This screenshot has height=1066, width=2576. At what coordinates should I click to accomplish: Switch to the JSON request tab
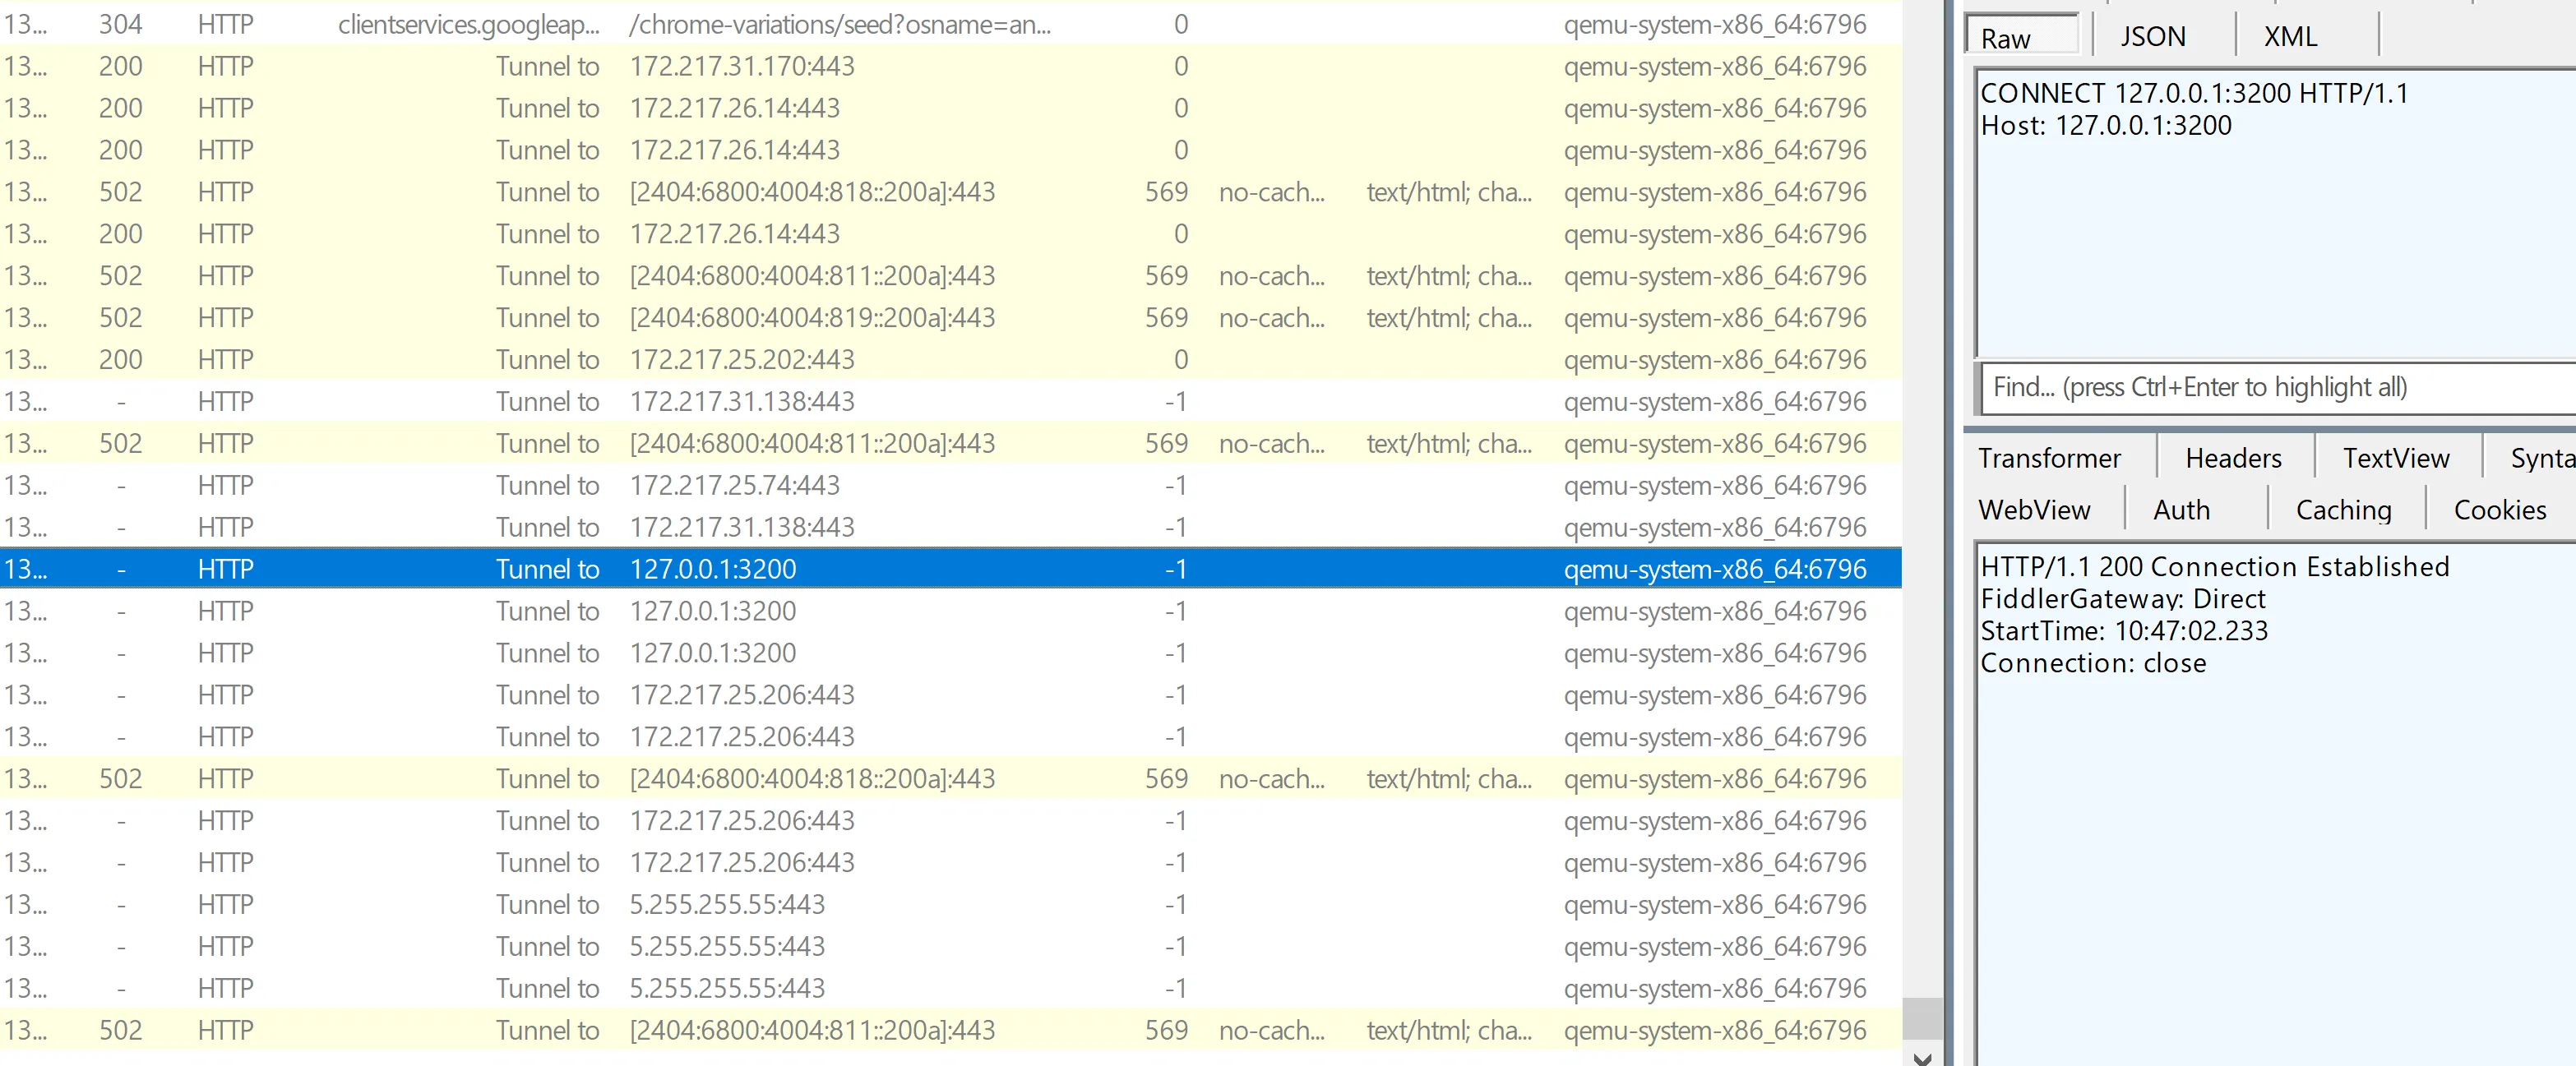click(x=2153, y=37)
